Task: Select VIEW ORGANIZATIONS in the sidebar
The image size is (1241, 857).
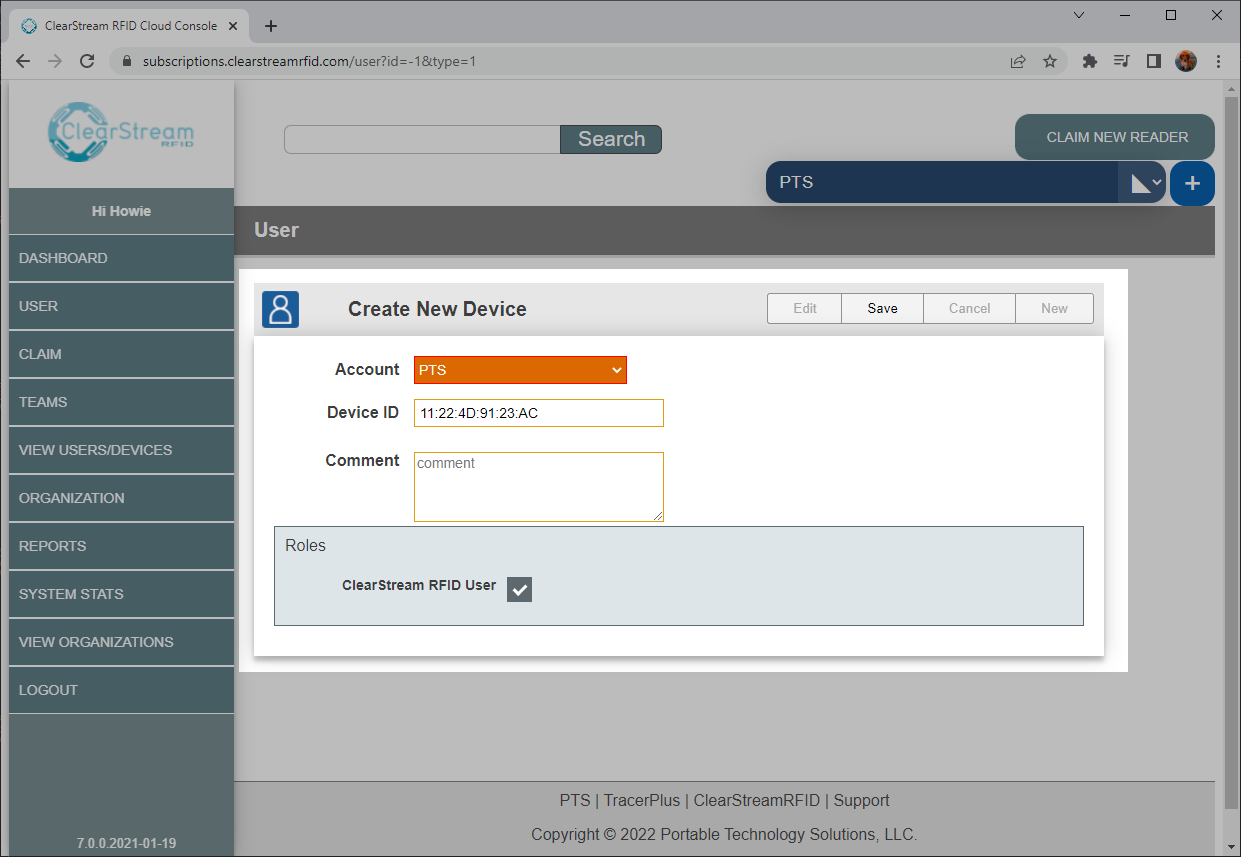Action: pyautogui.click(x=121, y=642)
